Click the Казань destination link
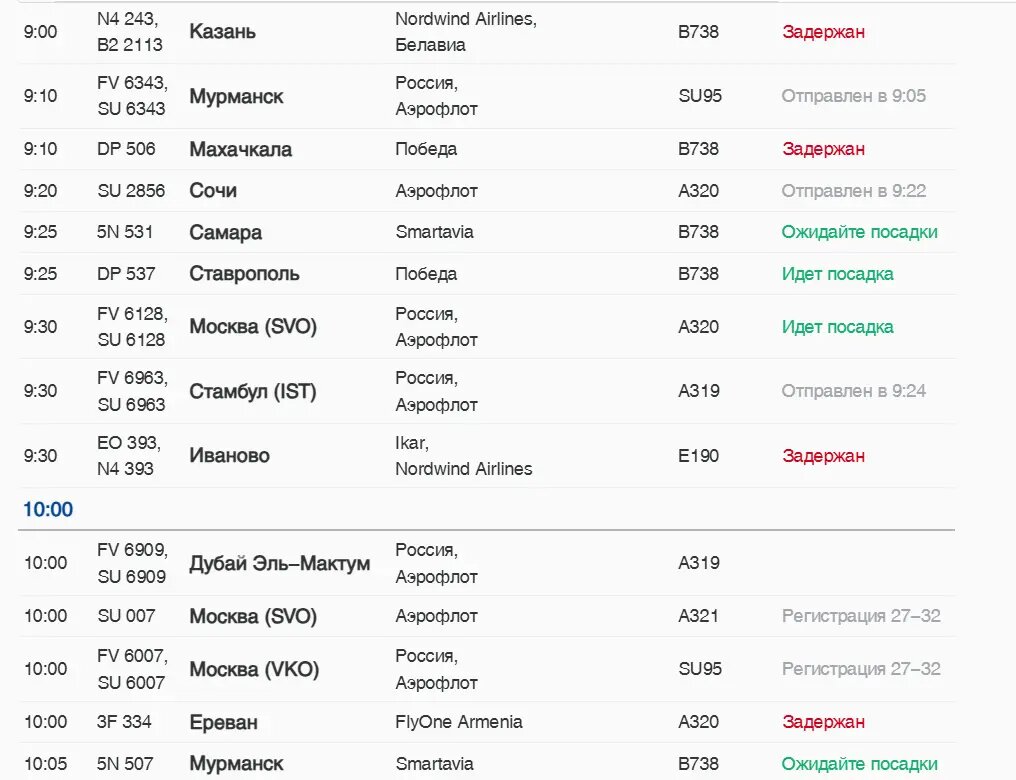The height and width of the screenshot is (780, 1016). click(x=222, y=32)
